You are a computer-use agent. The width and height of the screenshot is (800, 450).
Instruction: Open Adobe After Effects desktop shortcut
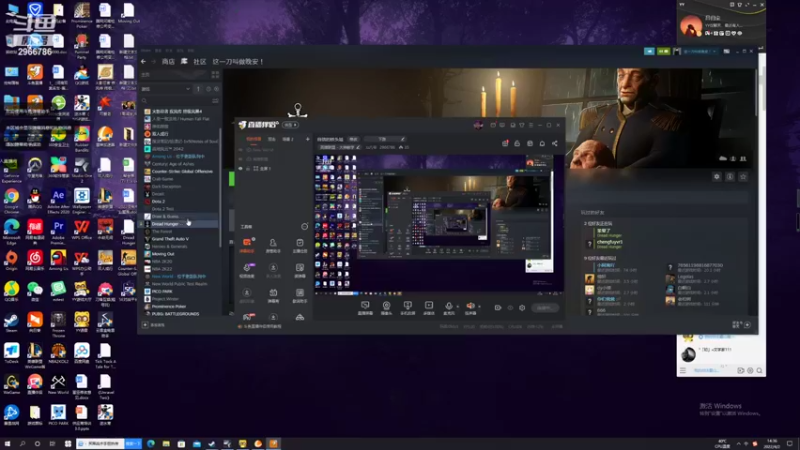tap(58, 200)
